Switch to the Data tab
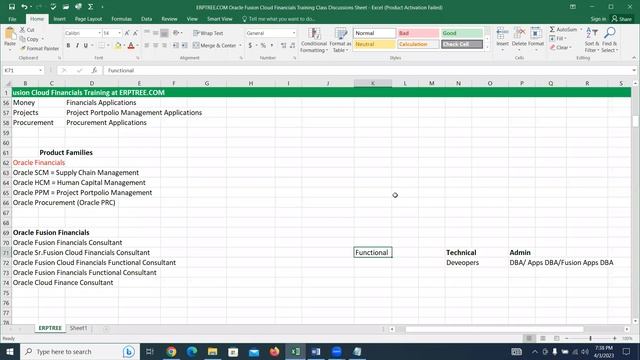640x360 pixels. [146, 19]
